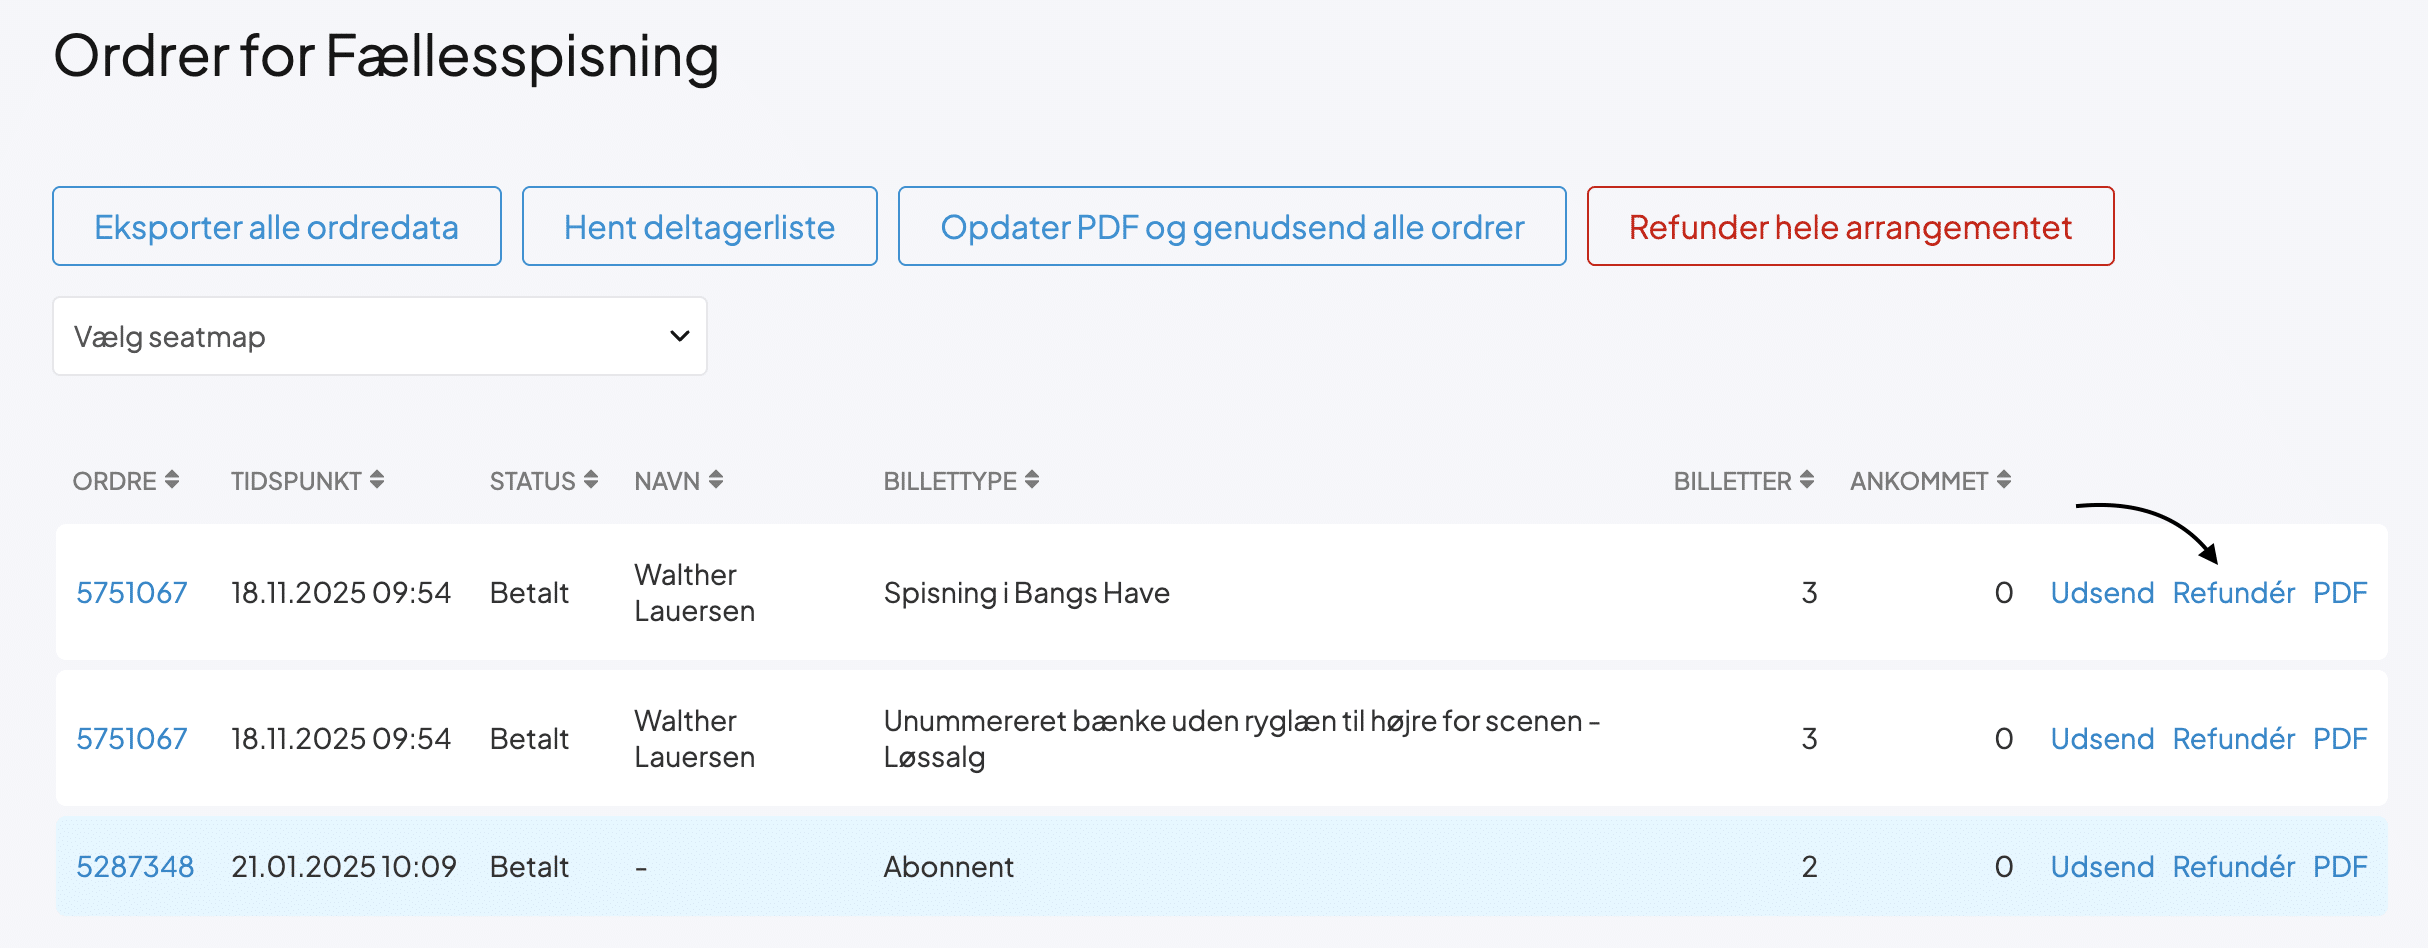Click Hent deltagerliste button
The image size is (2428, 948).
coord(699,227)
